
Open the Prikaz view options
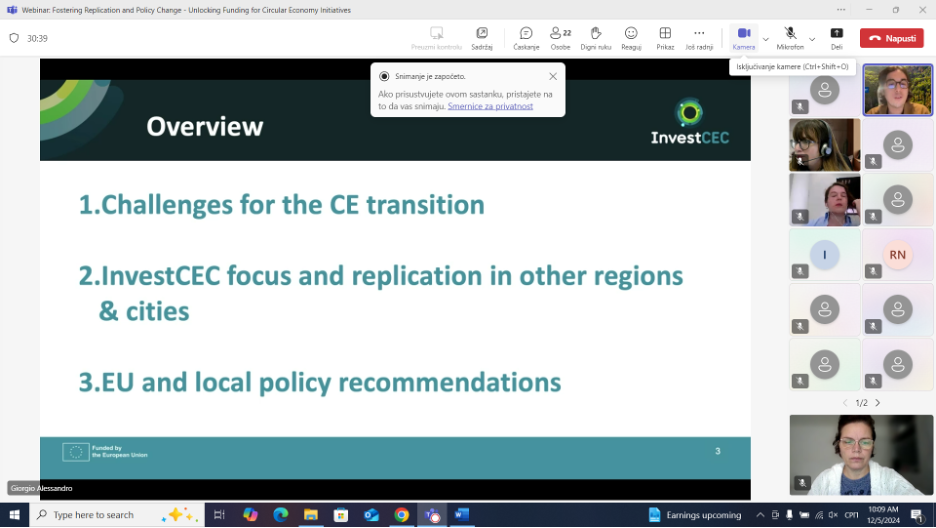click(x=665, y=38)
